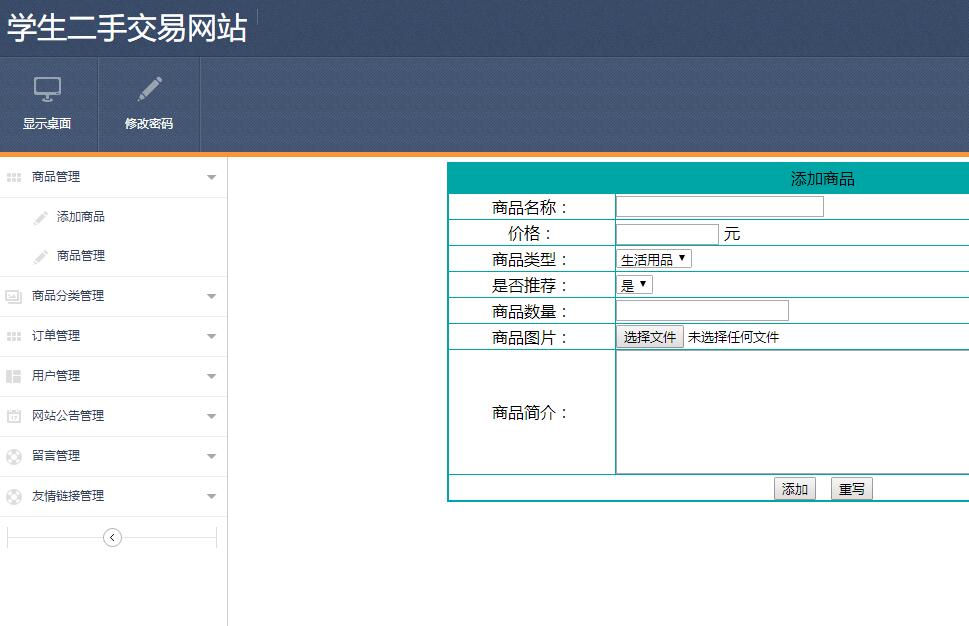The width and height of the screenshot is (969, 626).
Task: Click the 显示桌面 label
Action: [47, 124]
